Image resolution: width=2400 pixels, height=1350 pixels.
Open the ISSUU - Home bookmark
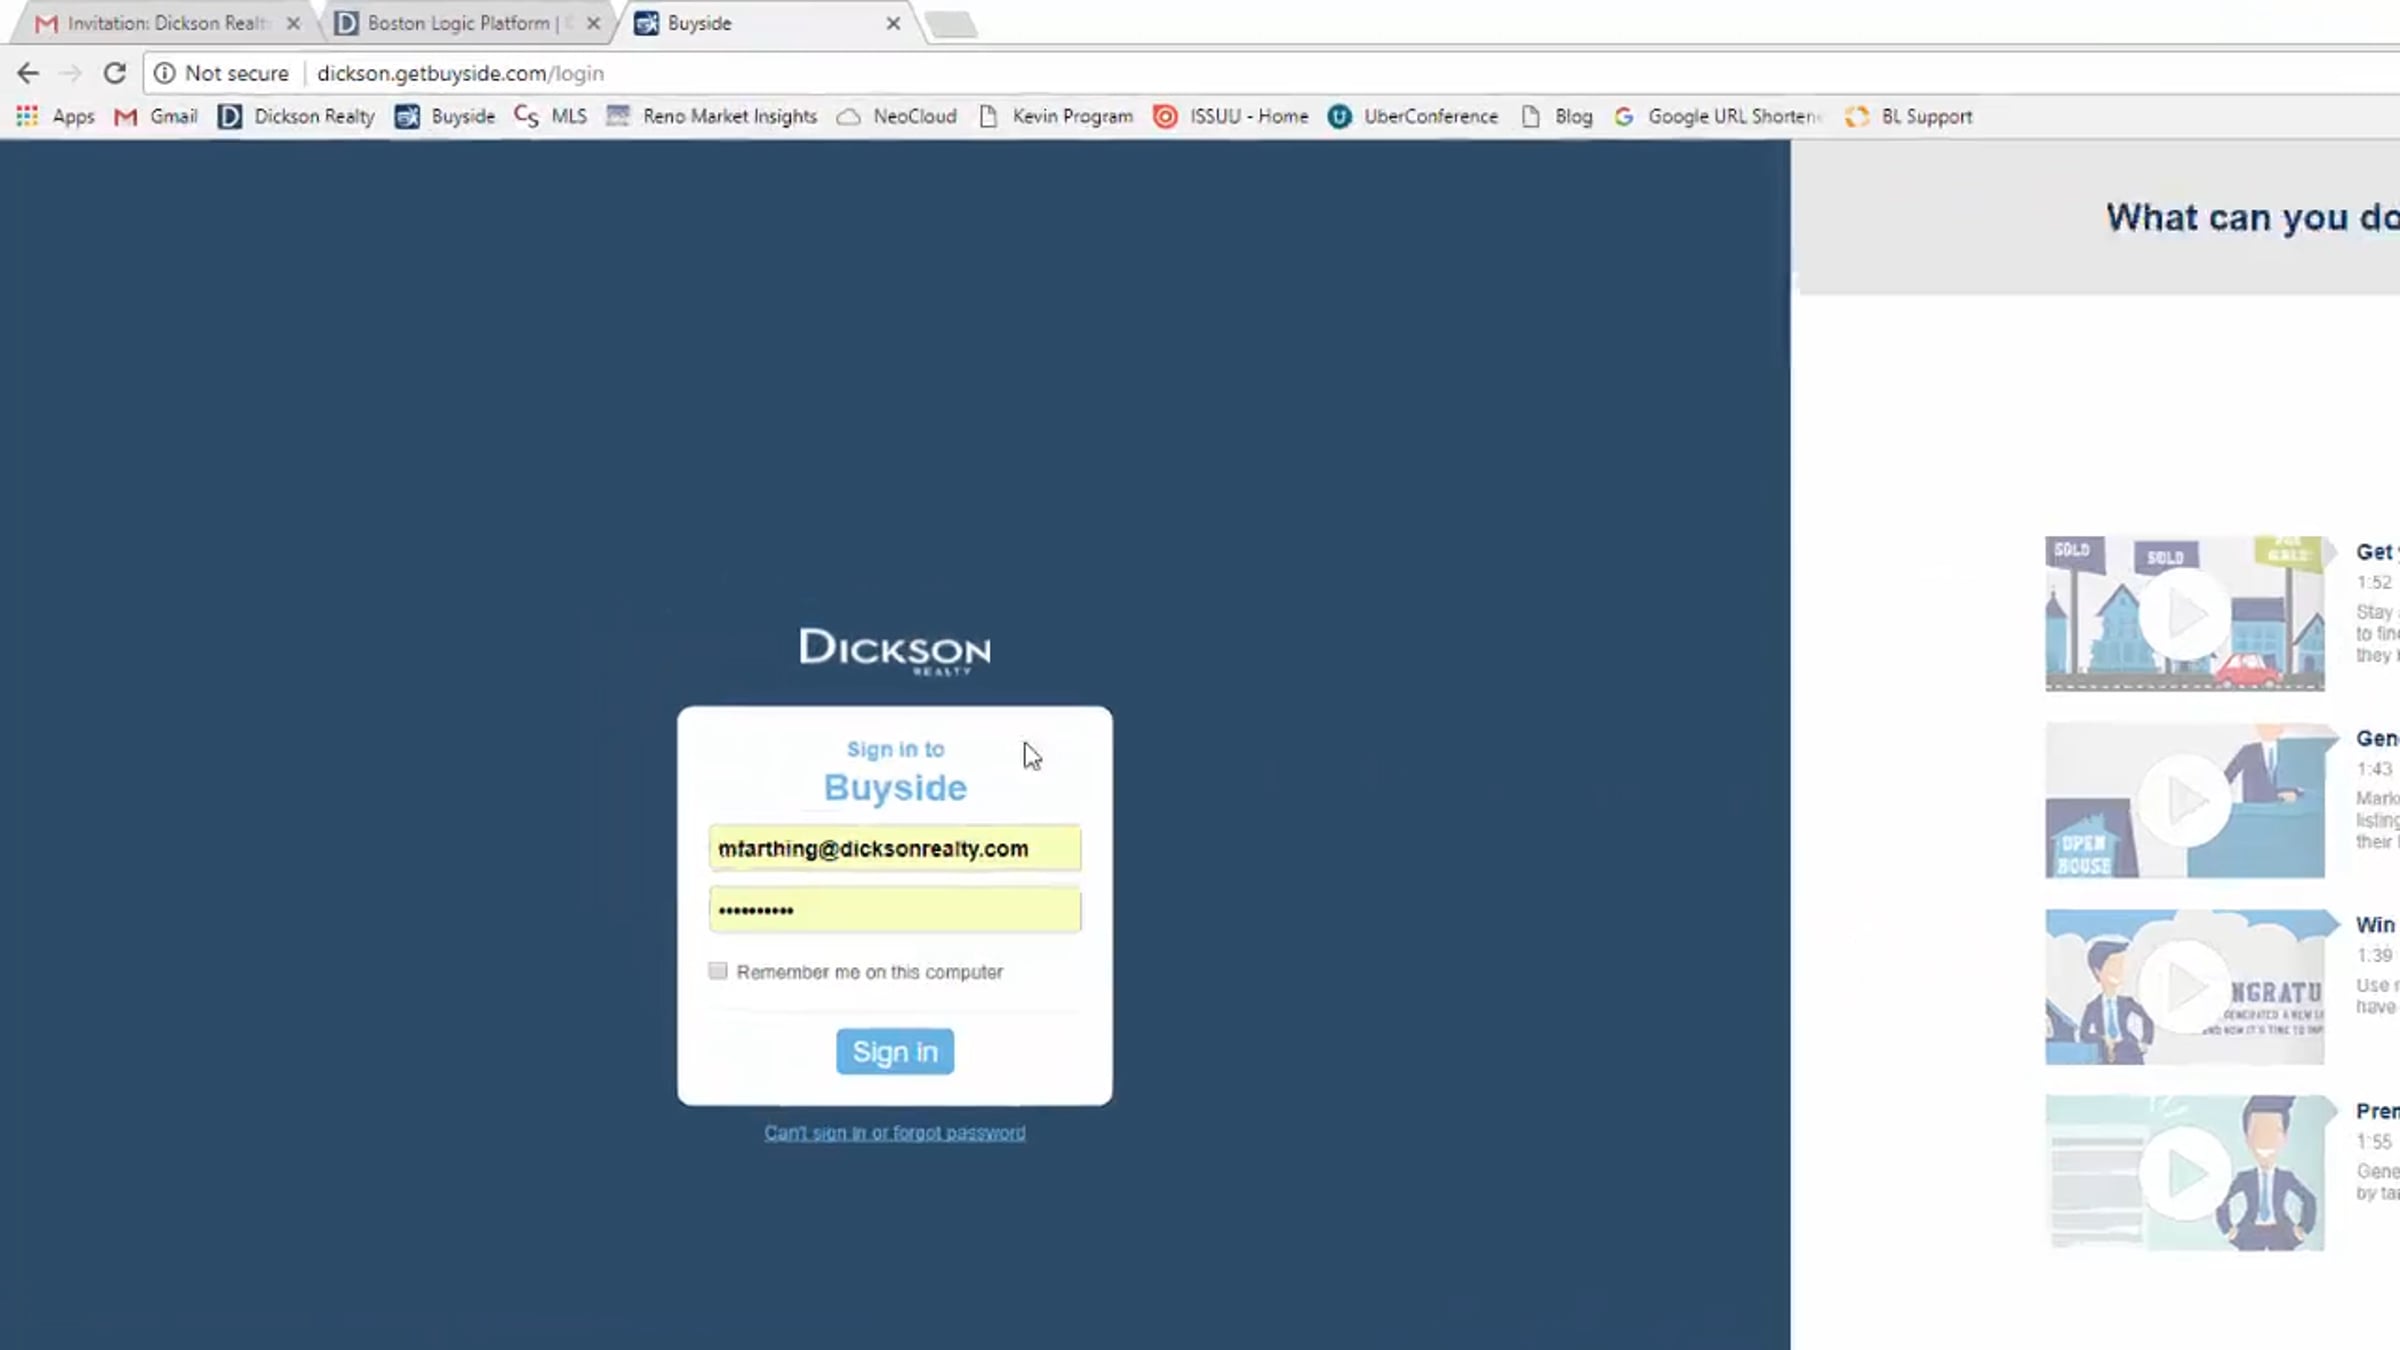click(x=1231, y=116)
